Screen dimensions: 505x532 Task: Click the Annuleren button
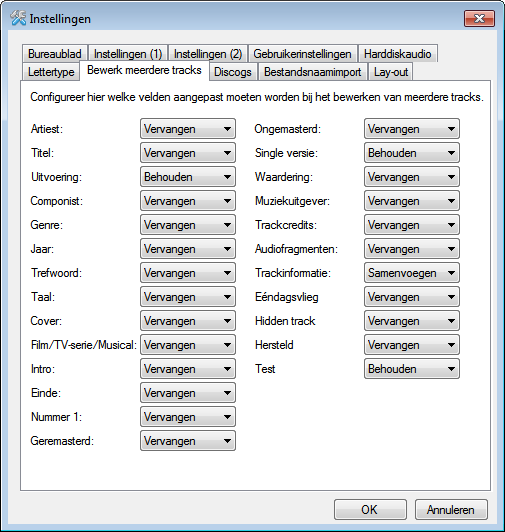pos(451,509)
